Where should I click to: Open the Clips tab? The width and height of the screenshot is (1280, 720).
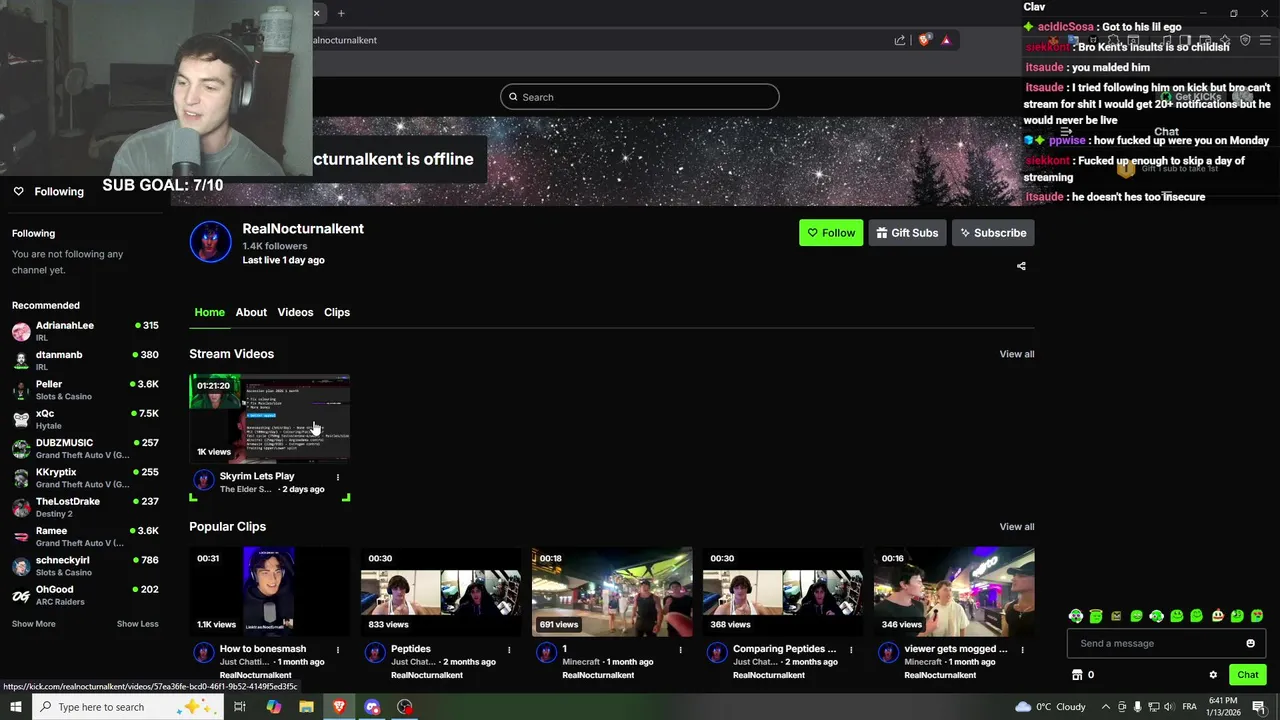[337, 312]
